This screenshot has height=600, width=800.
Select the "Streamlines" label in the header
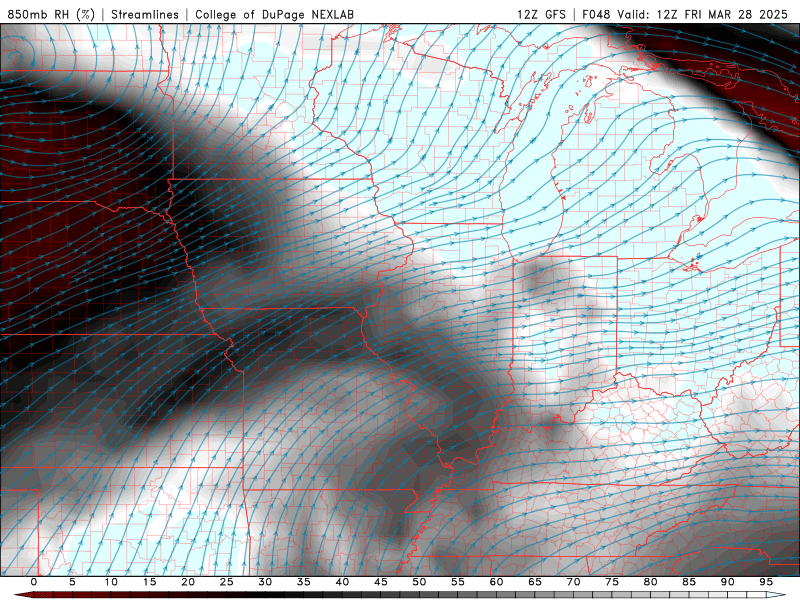coord(145,14)
